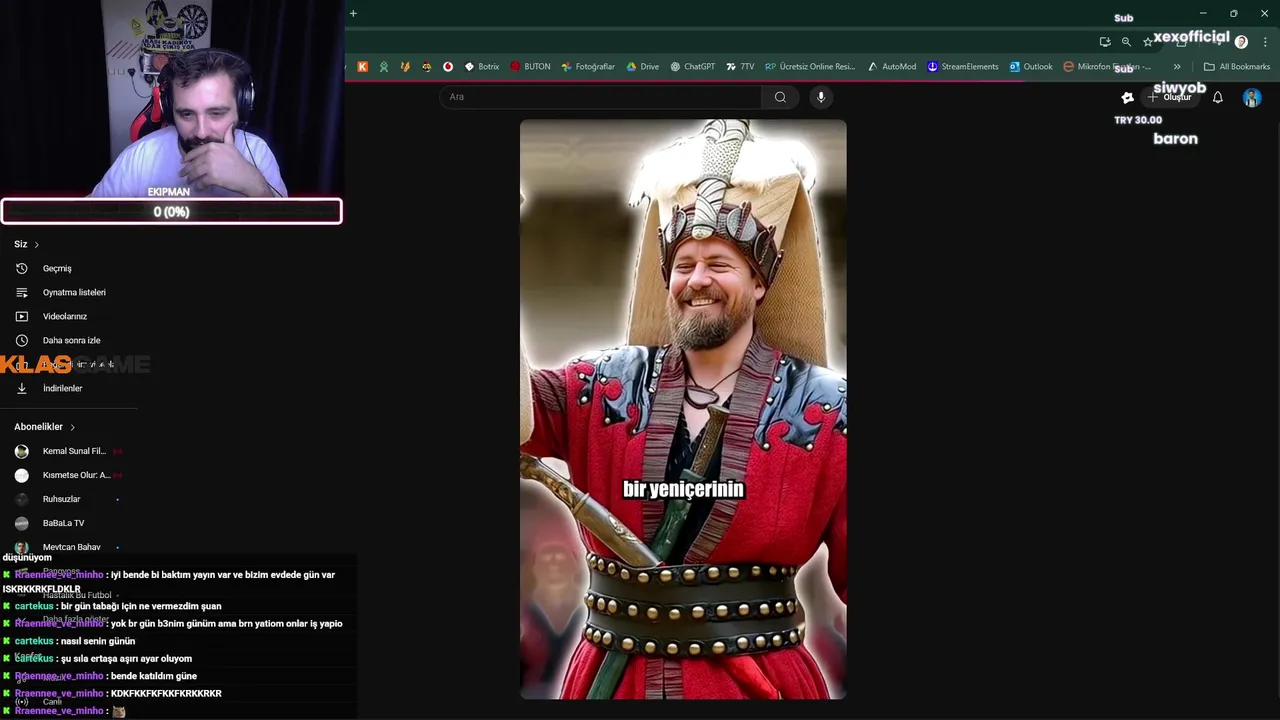Screen dimensions: 1280x720
Task: Bookmark this page with the star icon
Action: (1147, 42)
